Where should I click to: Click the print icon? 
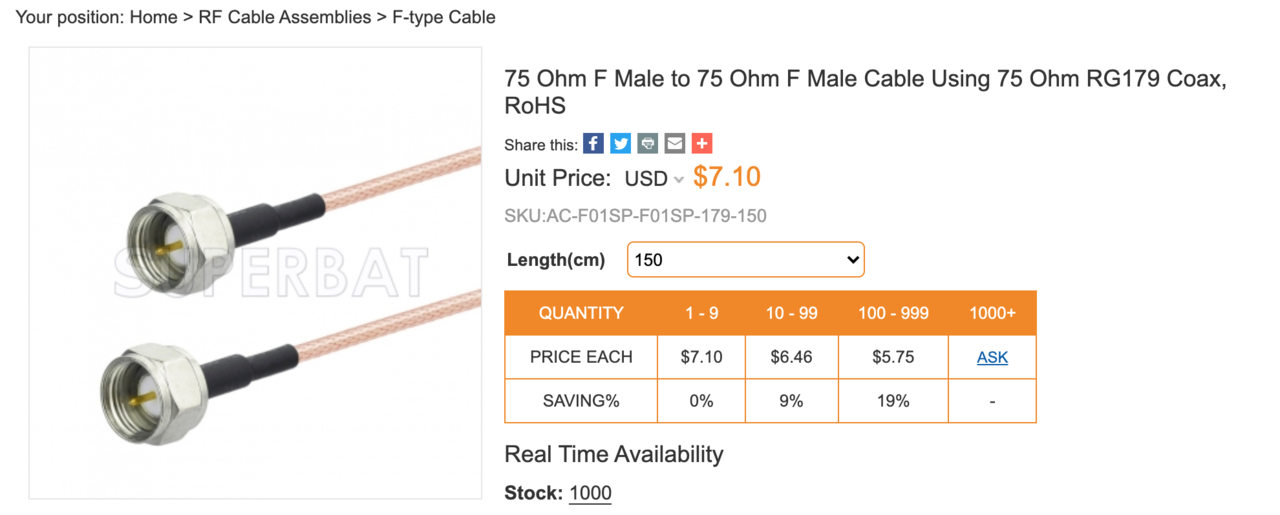(648, 144)
